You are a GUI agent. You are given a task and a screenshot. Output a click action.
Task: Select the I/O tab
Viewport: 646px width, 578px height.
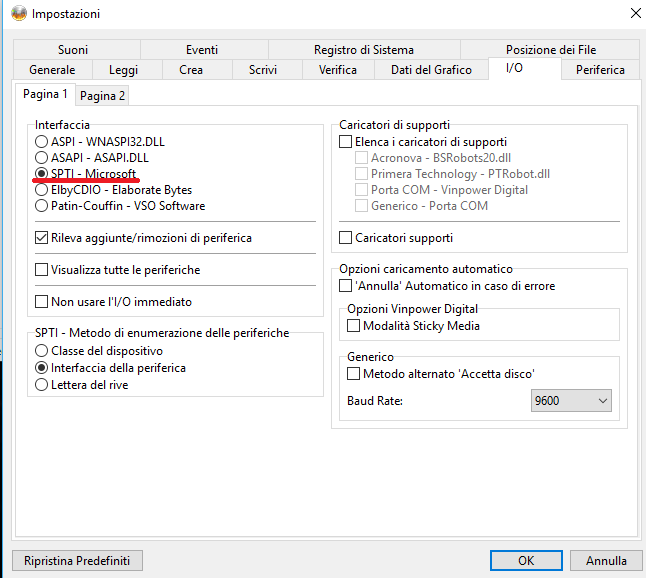point(524,68)
